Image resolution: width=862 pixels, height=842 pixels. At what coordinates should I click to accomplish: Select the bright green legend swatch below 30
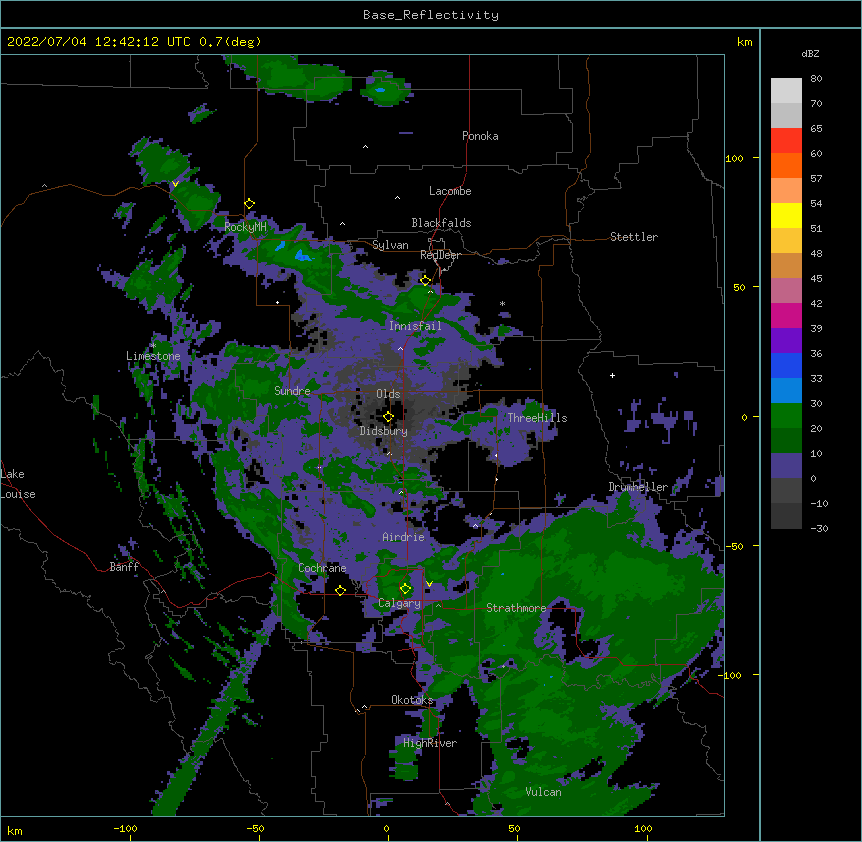pos(786,416)
